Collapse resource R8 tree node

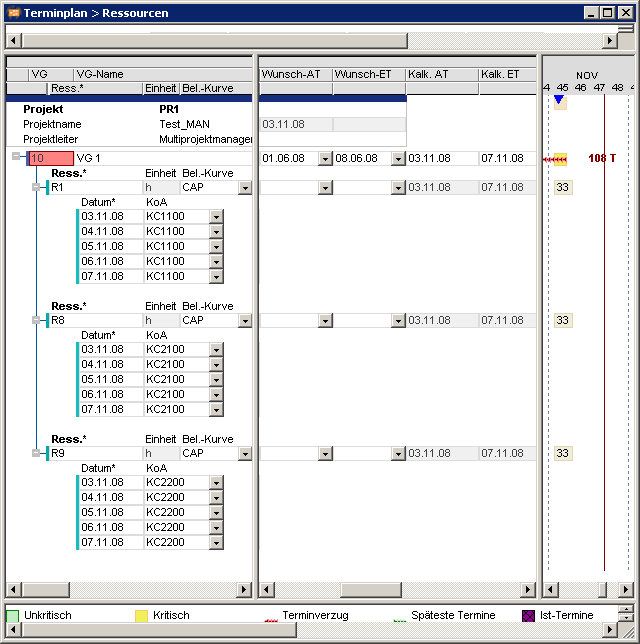pos(36,320)
